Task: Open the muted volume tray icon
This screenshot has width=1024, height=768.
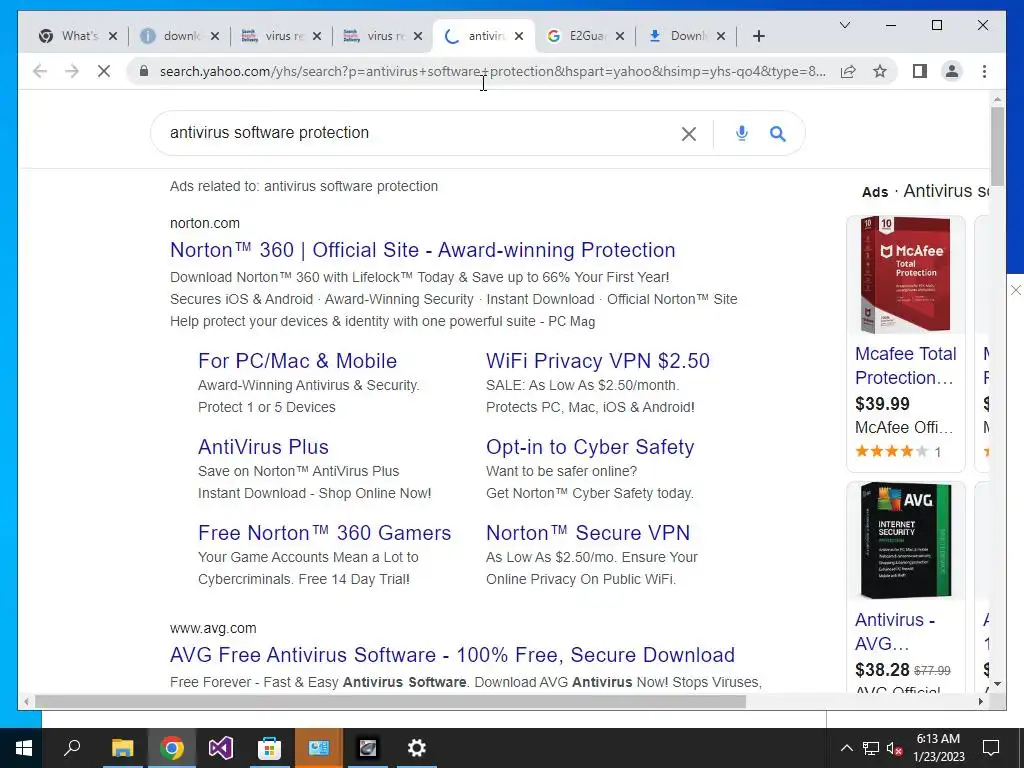Action: [895, 748]
